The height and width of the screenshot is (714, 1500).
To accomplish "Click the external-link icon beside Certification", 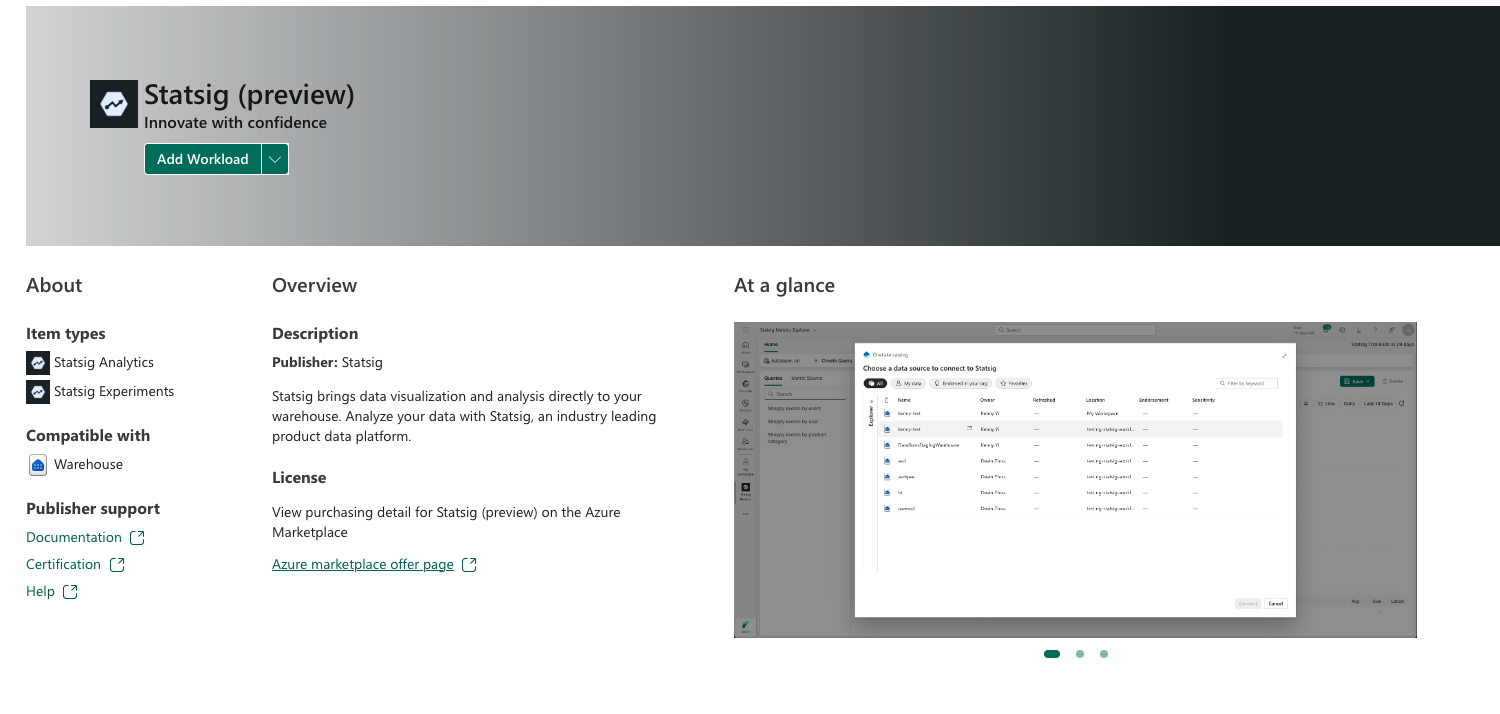I will pyautogui.click(x=118, y=565).
